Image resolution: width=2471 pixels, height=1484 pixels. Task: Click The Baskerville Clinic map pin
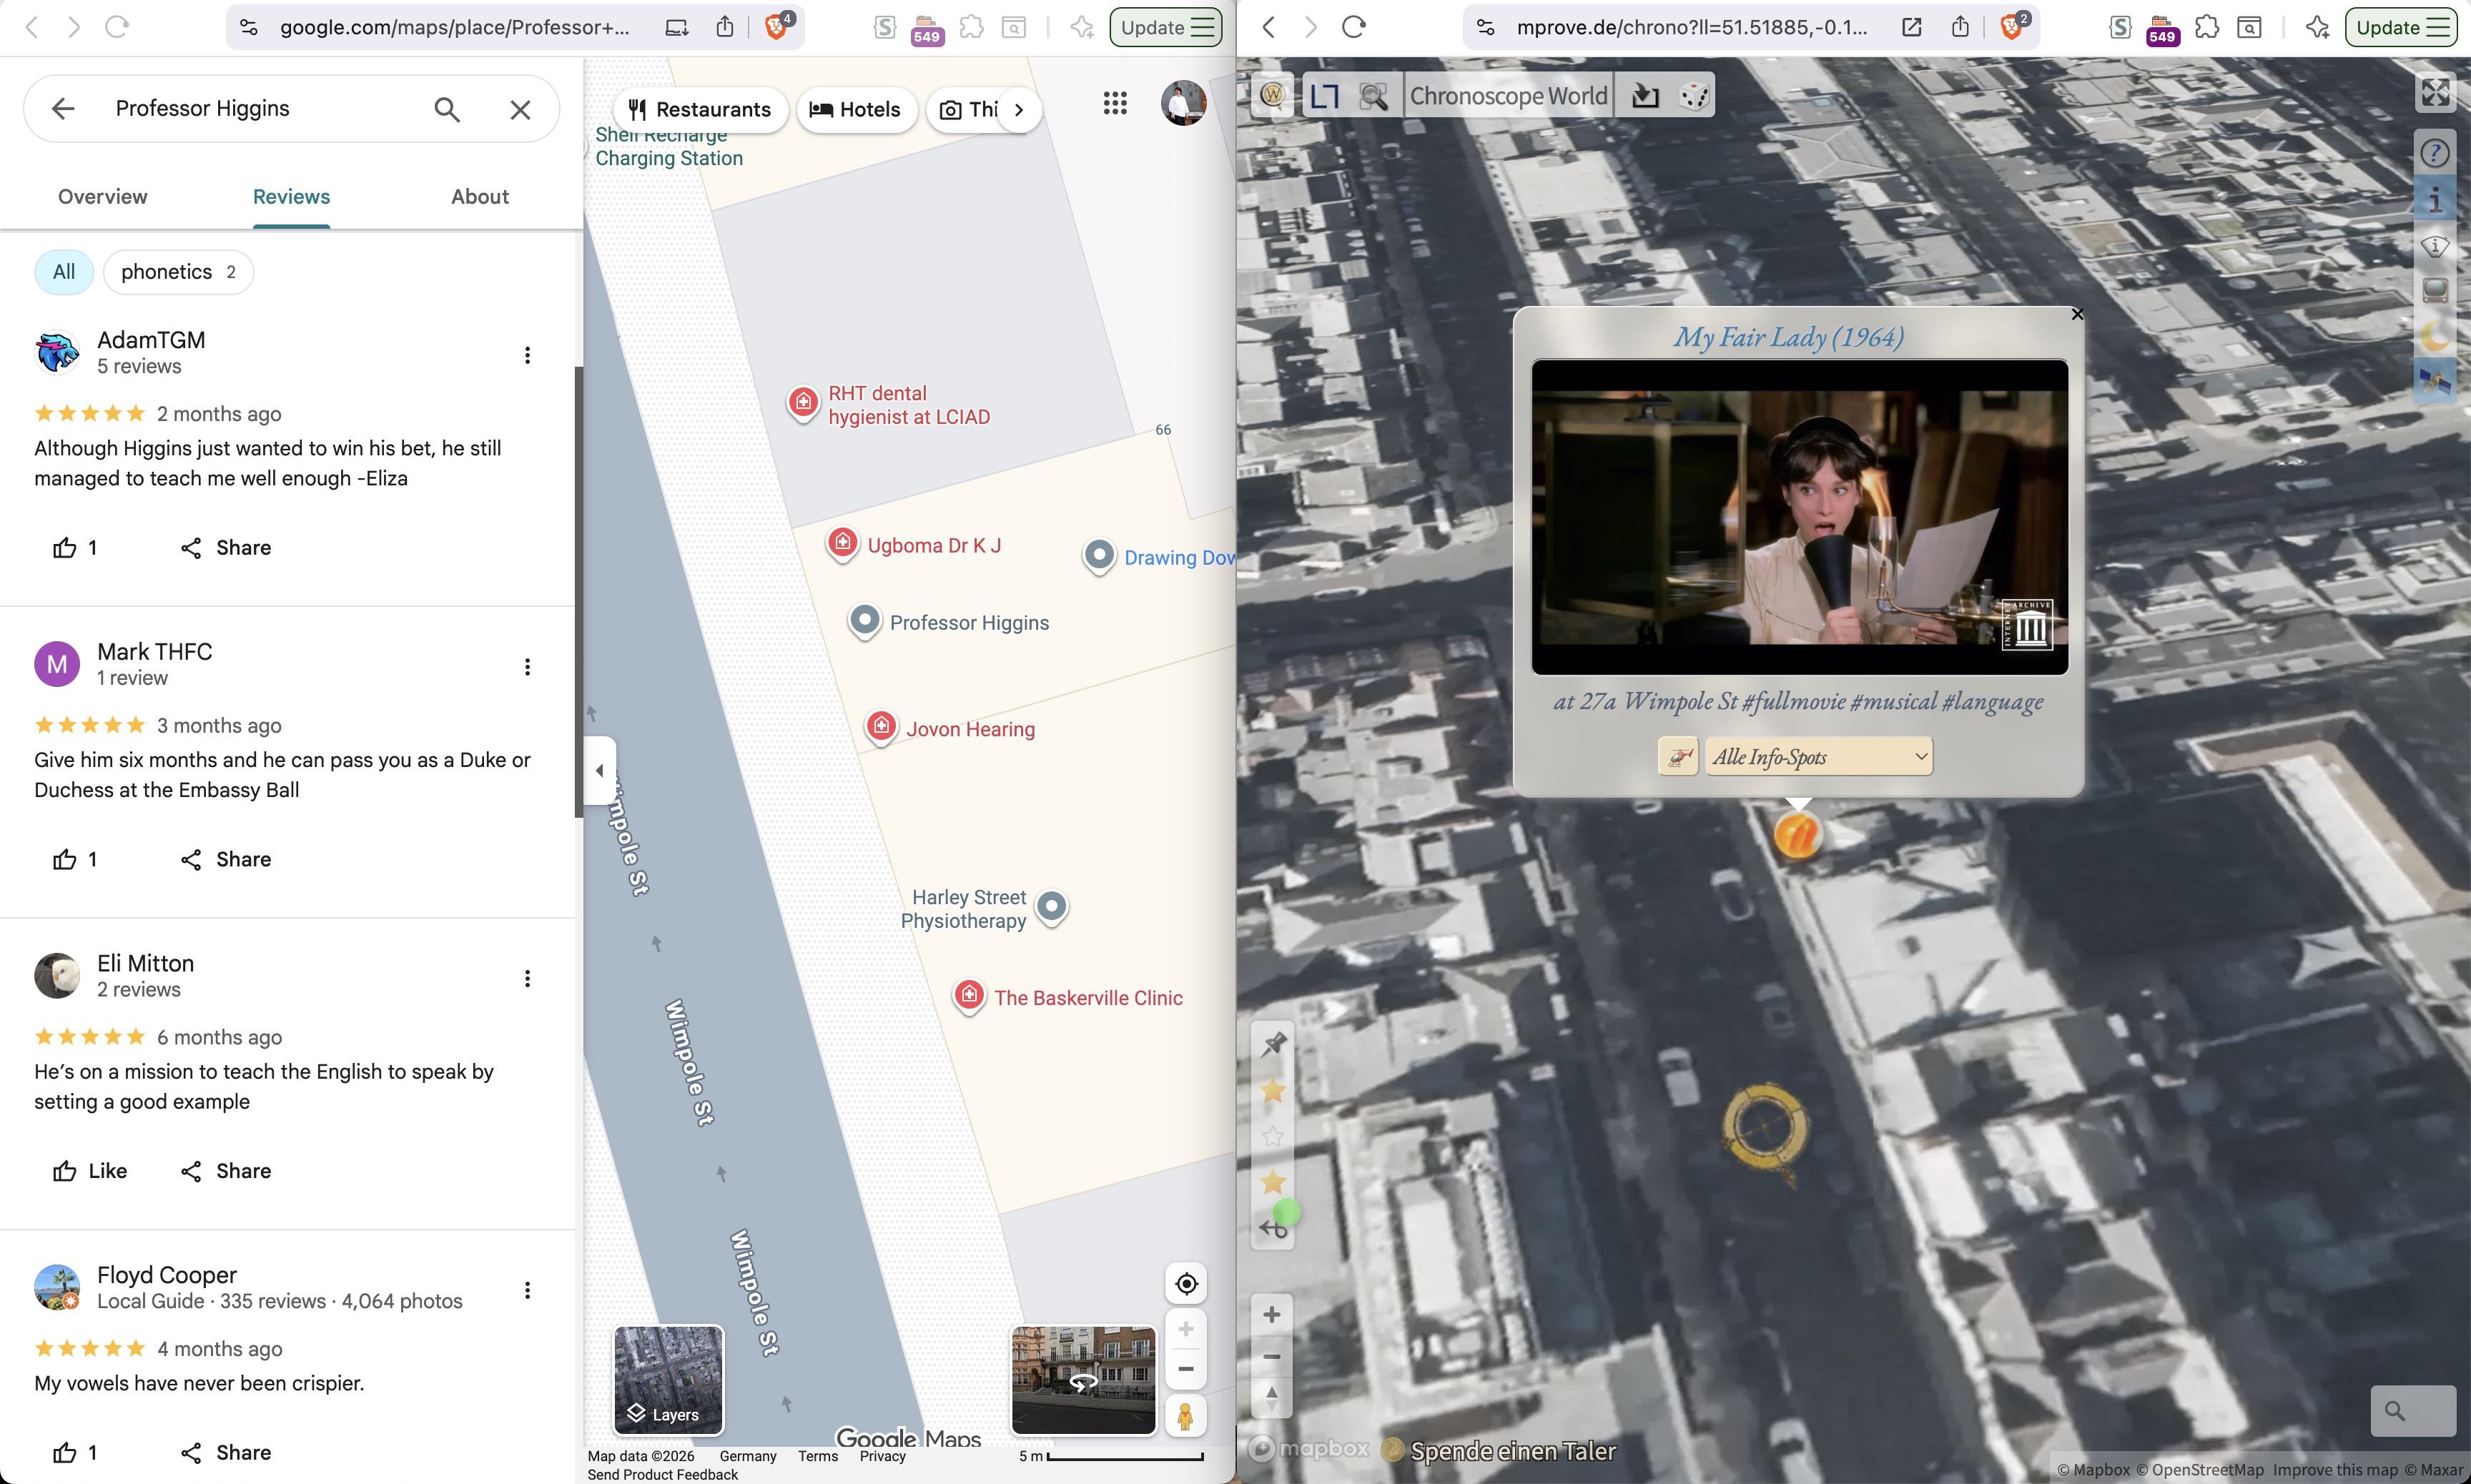click(x=968, y=996)
